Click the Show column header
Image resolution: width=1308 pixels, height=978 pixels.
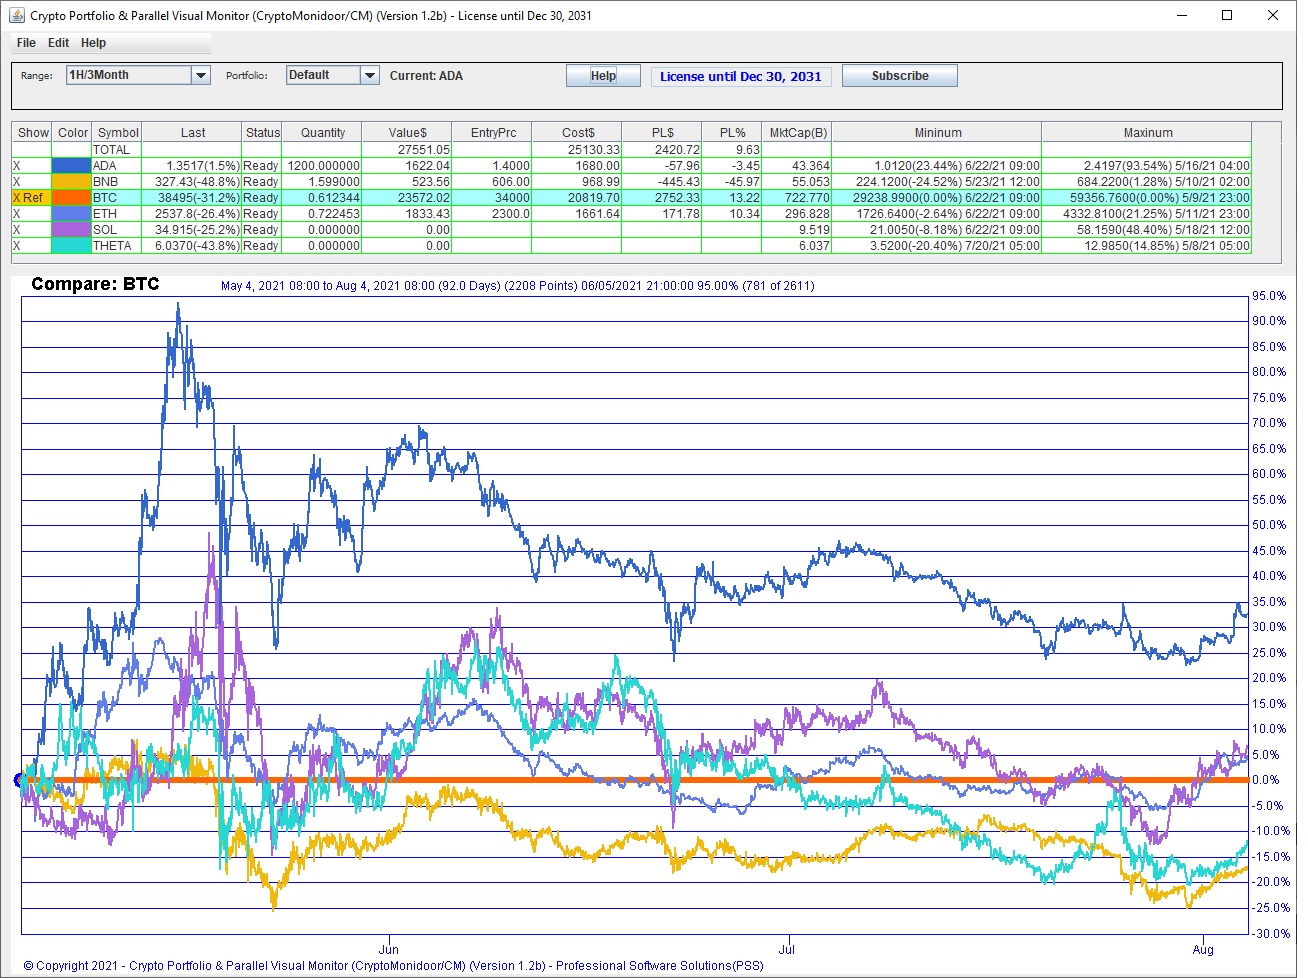(32, 132)
